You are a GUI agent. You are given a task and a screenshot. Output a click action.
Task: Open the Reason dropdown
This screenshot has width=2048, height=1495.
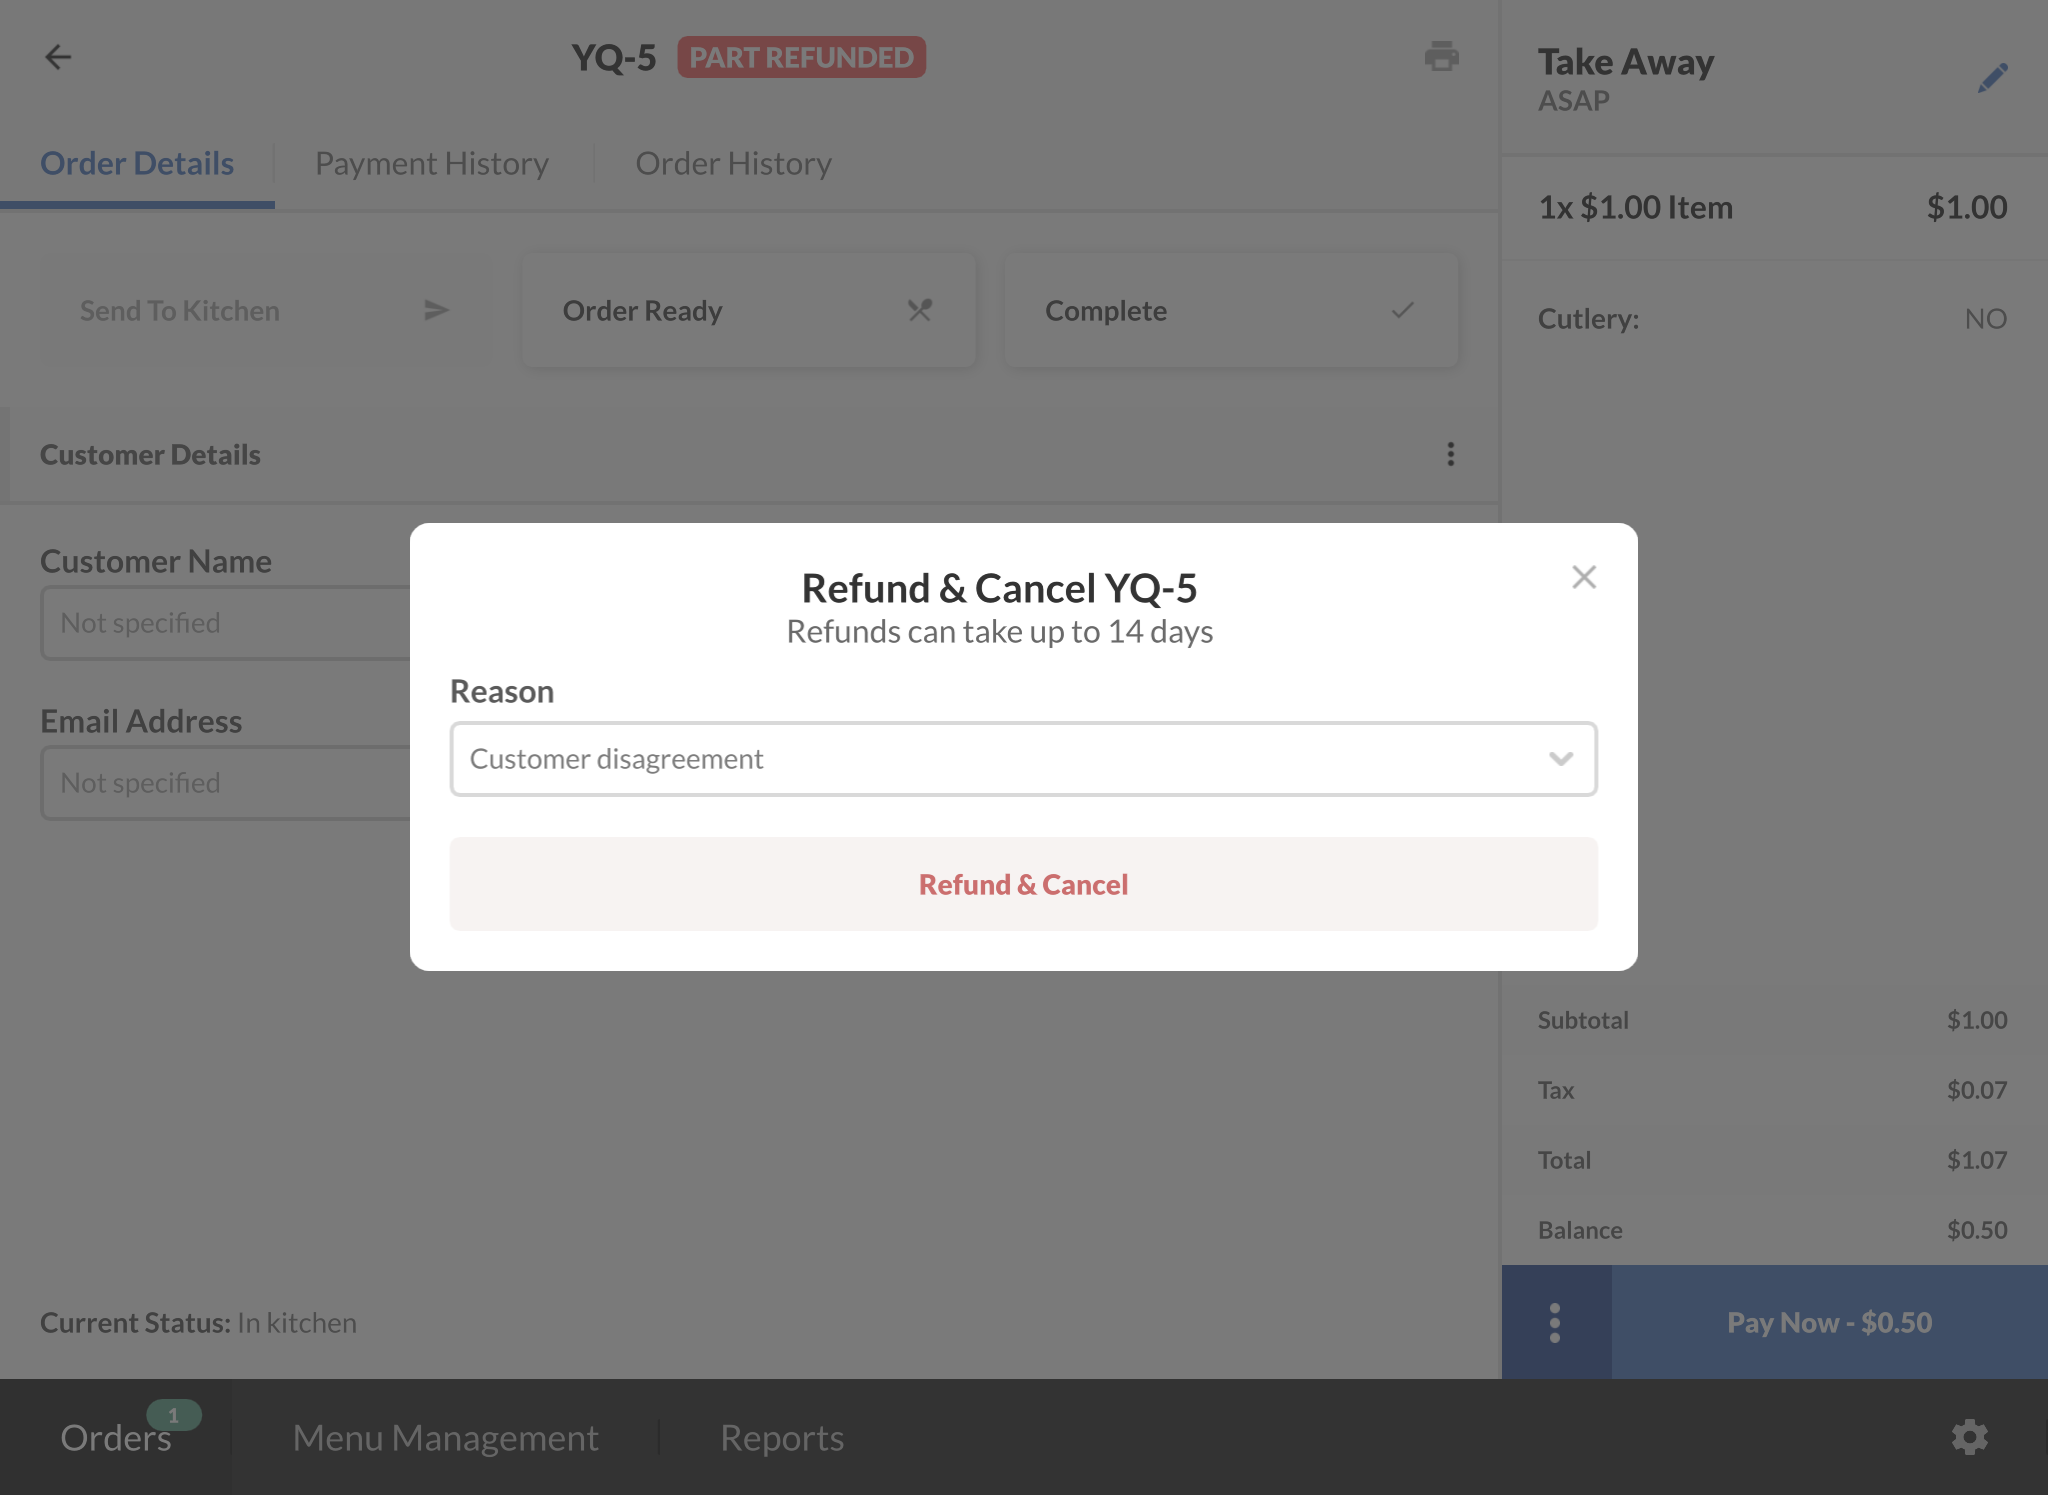tap(1000, 759)
